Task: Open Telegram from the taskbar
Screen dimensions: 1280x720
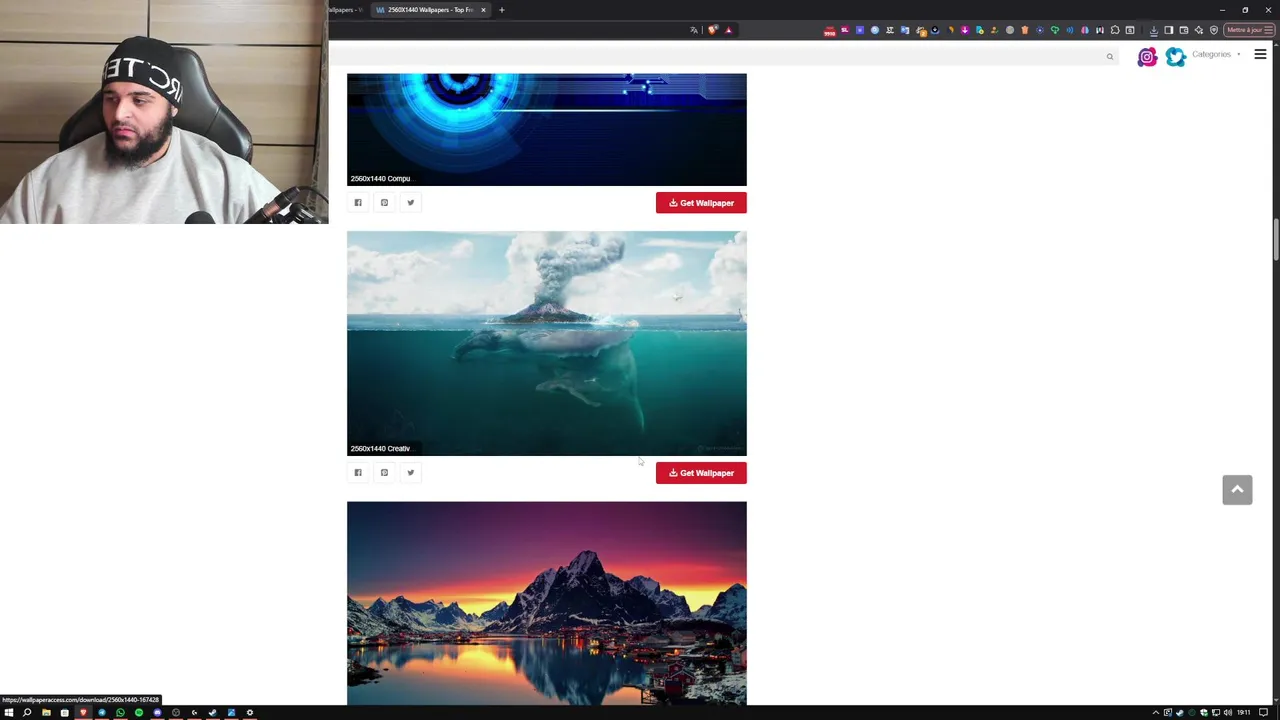Action: [102, 712]
